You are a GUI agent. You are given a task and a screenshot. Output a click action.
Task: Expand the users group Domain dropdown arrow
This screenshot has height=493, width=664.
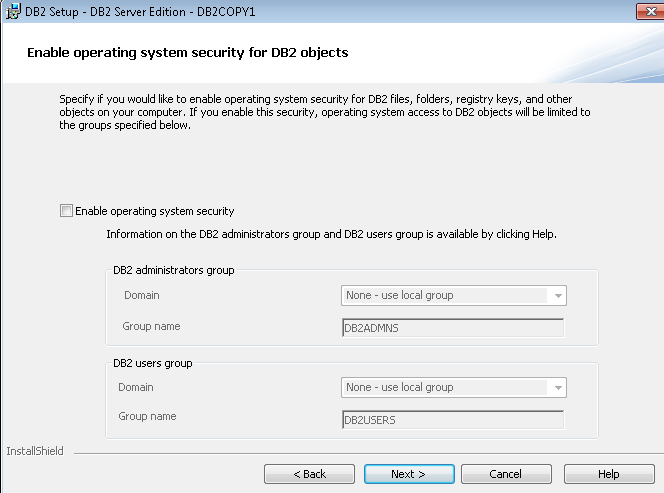558,388
